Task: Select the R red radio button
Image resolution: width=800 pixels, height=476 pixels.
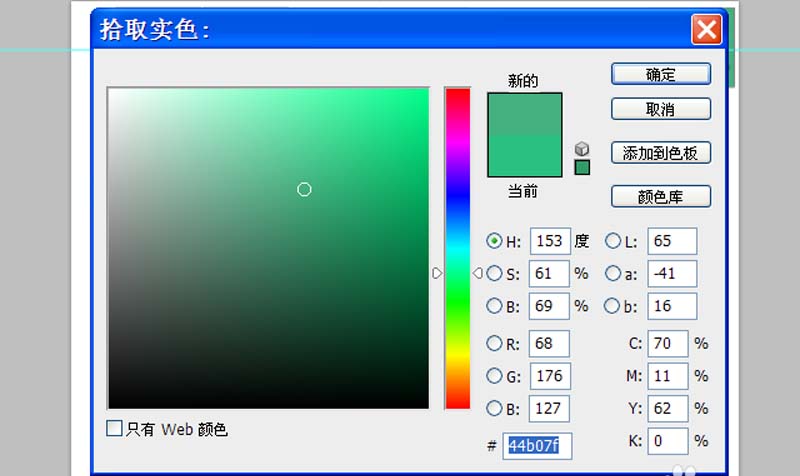Action: [494, 343]
